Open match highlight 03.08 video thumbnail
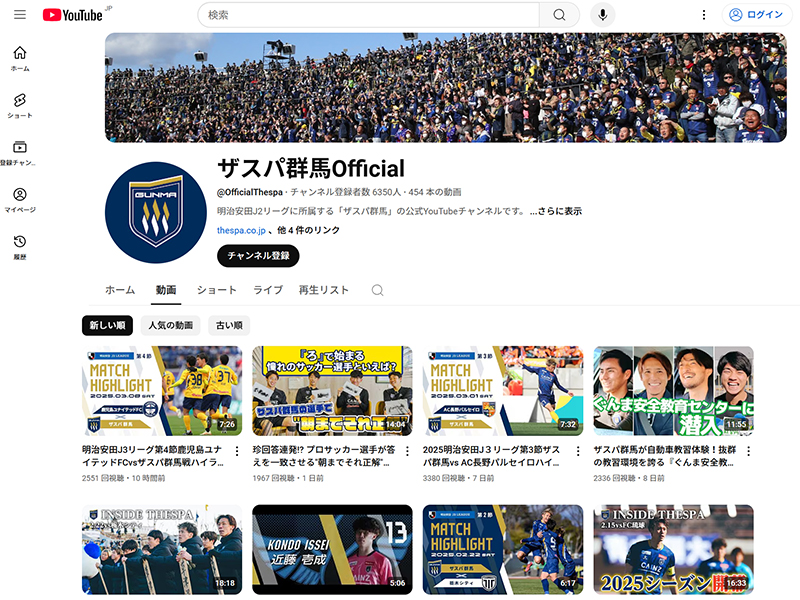Image resolution: width=800 pixels, height=600 pixels. coord(162,391)
